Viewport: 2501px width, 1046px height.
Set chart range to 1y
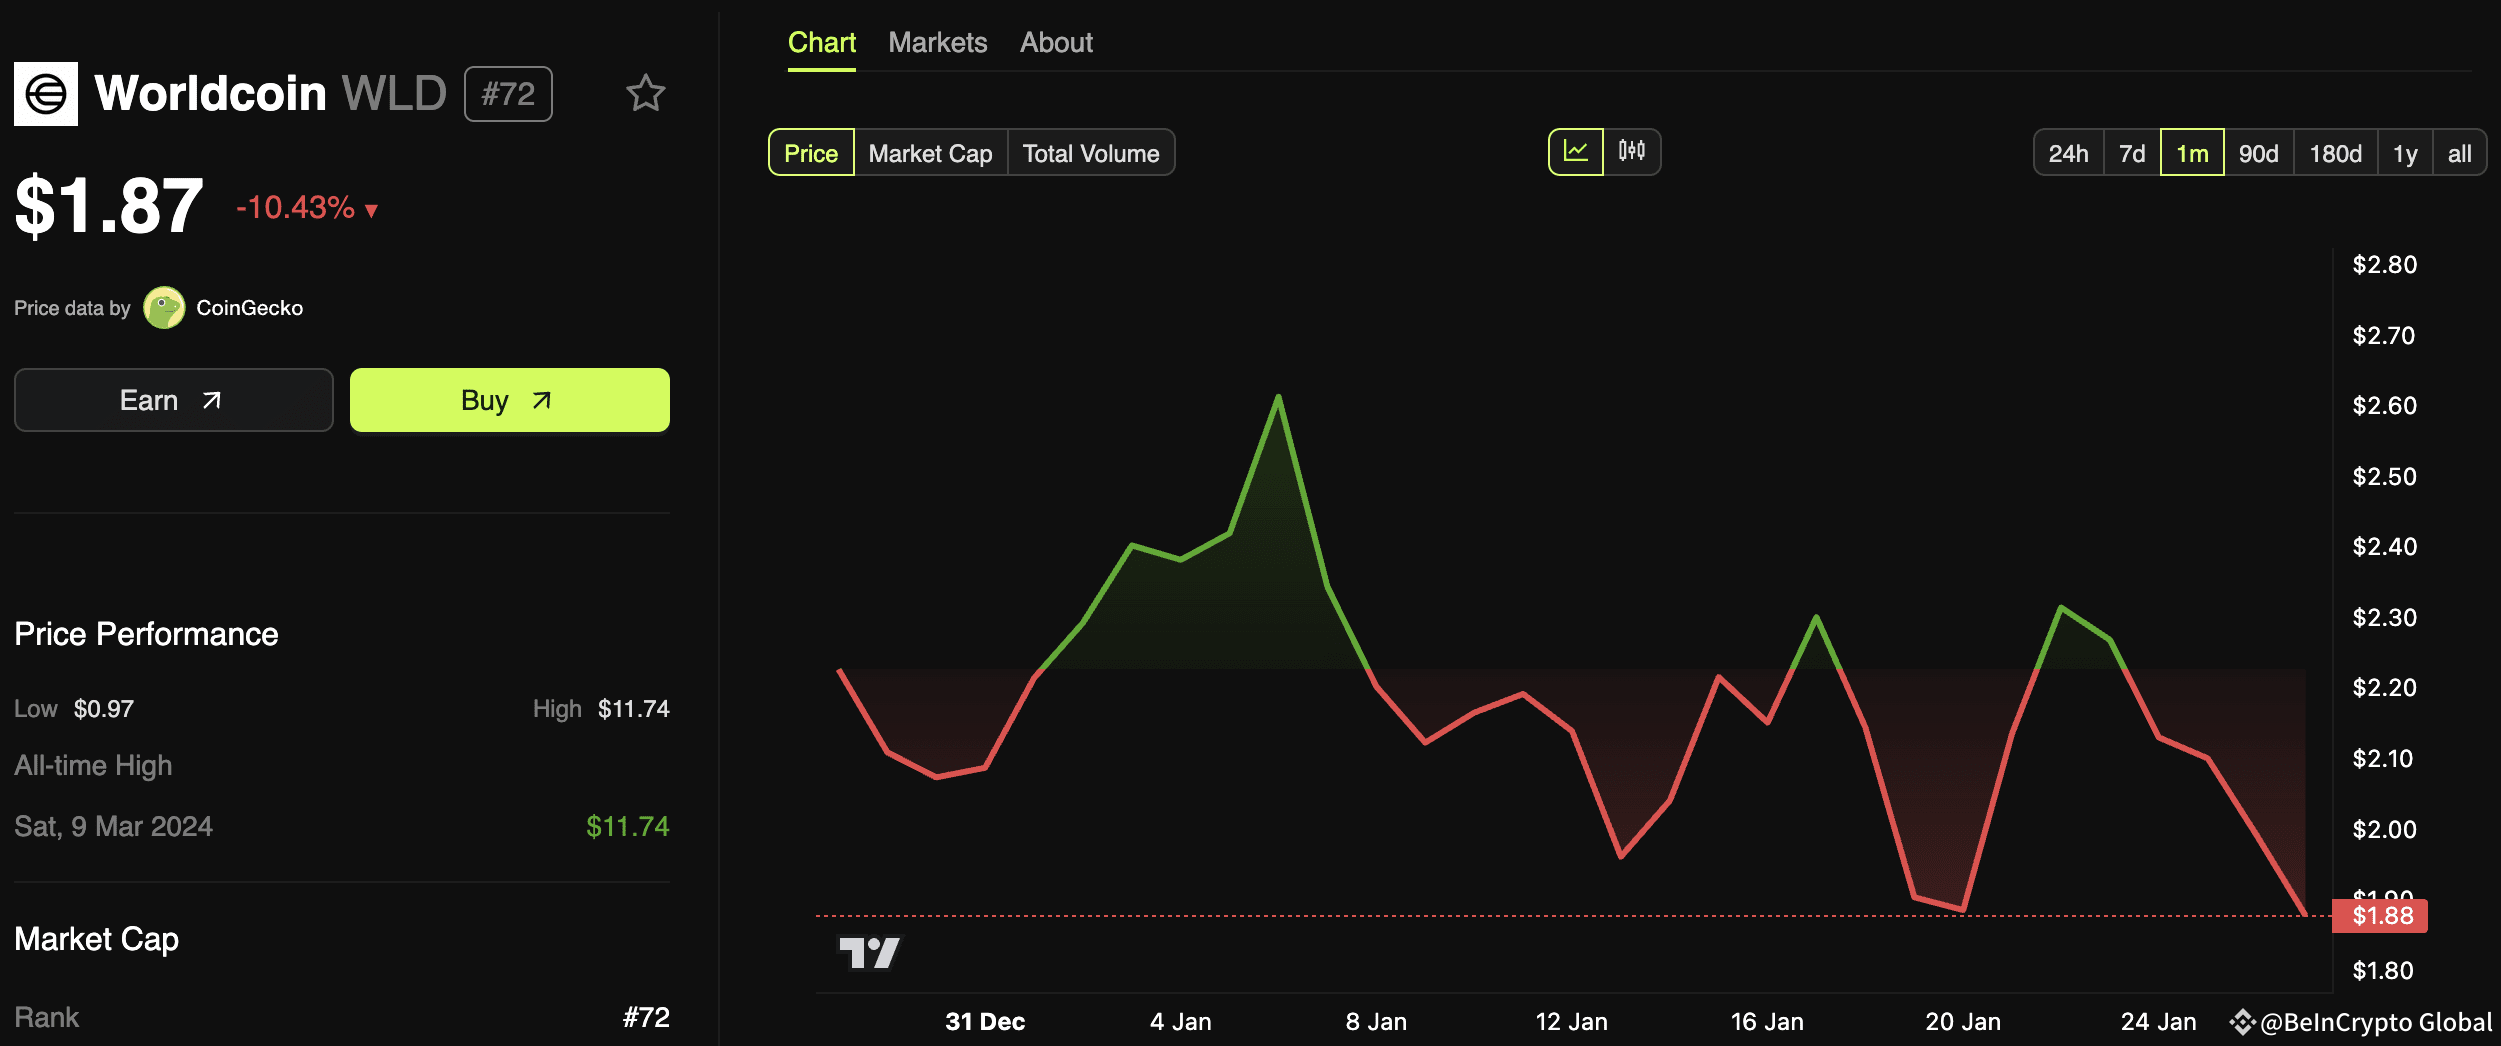(x=2406, y=153)
